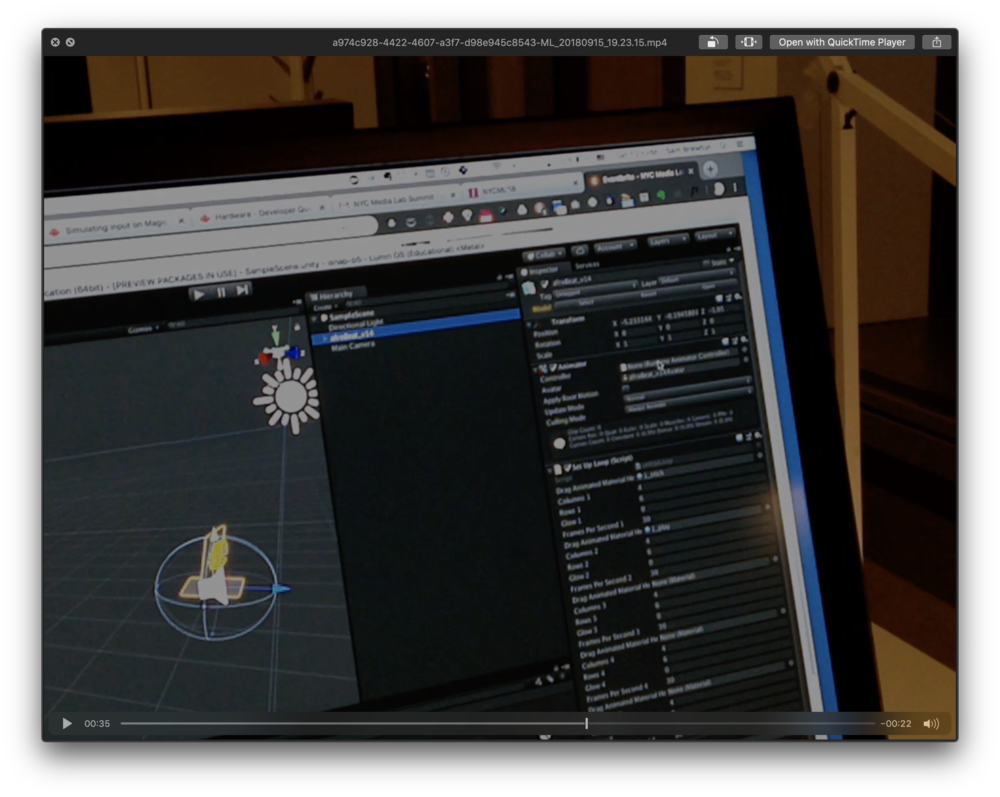Click Unity's Play button in the toolbar
The image size is (1000, 797).
tap(199, 293)
